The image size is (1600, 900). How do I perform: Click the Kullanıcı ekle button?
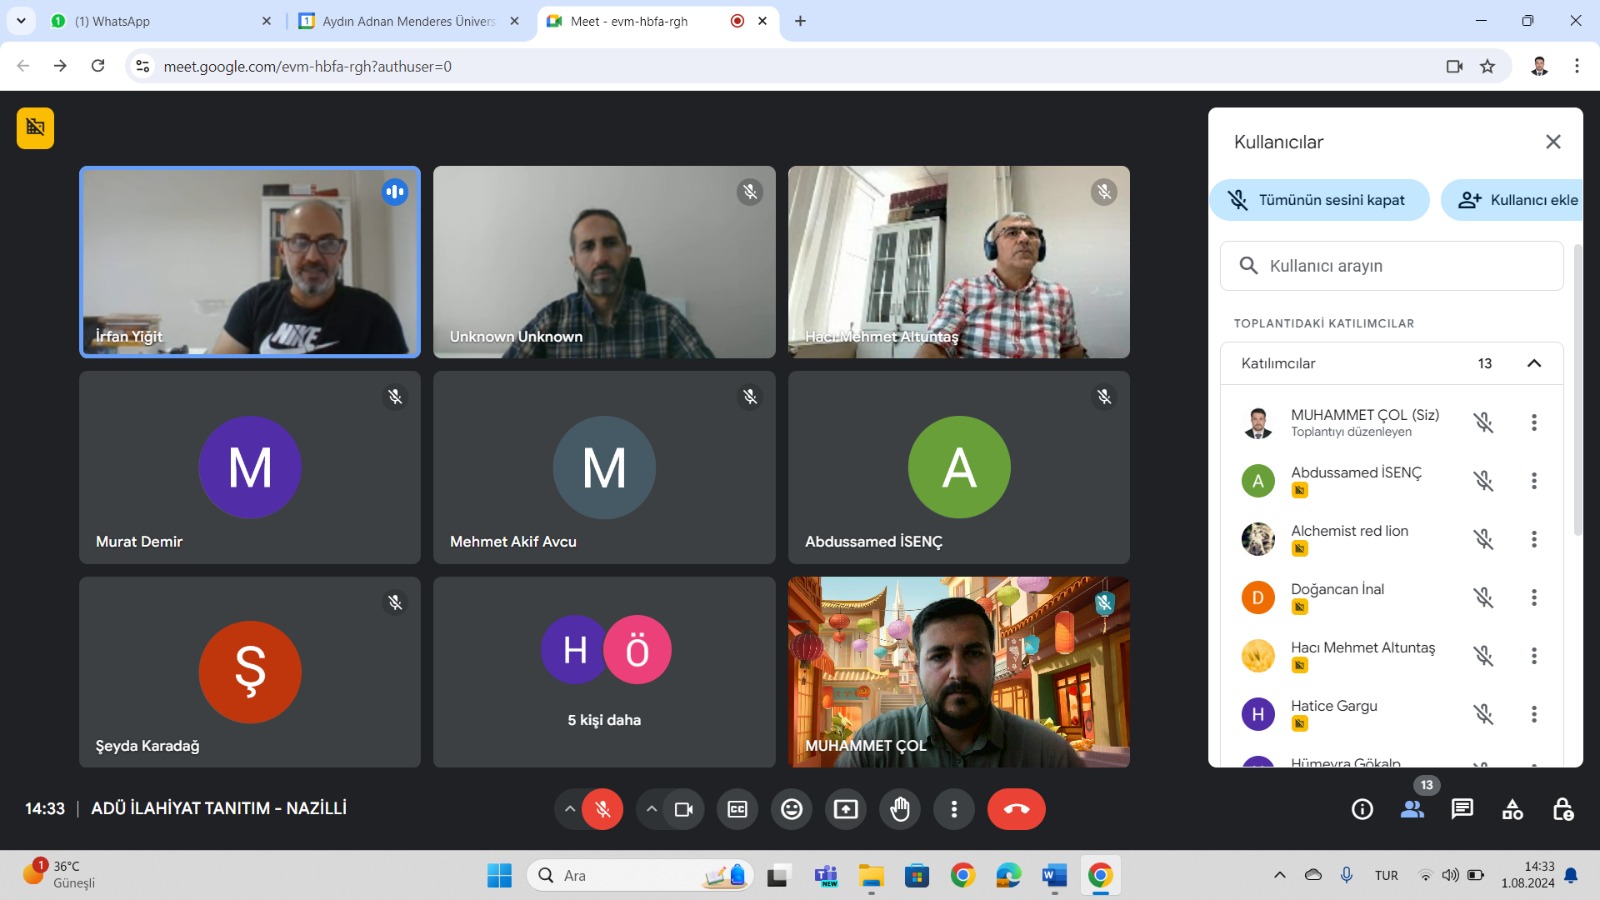click(x=1520, y=200)
